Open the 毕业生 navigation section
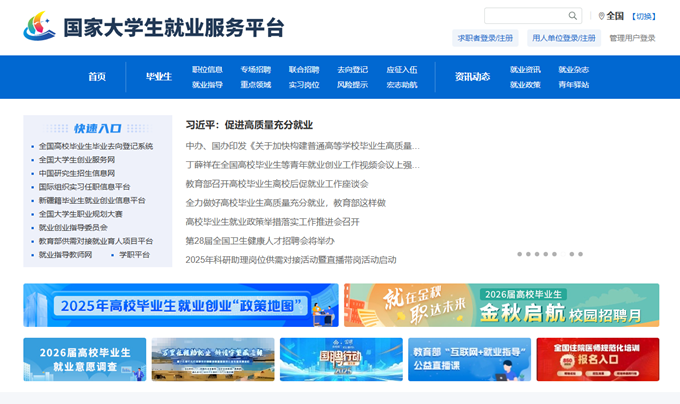The width and height of the screenshot is (680, 404). 159,77
